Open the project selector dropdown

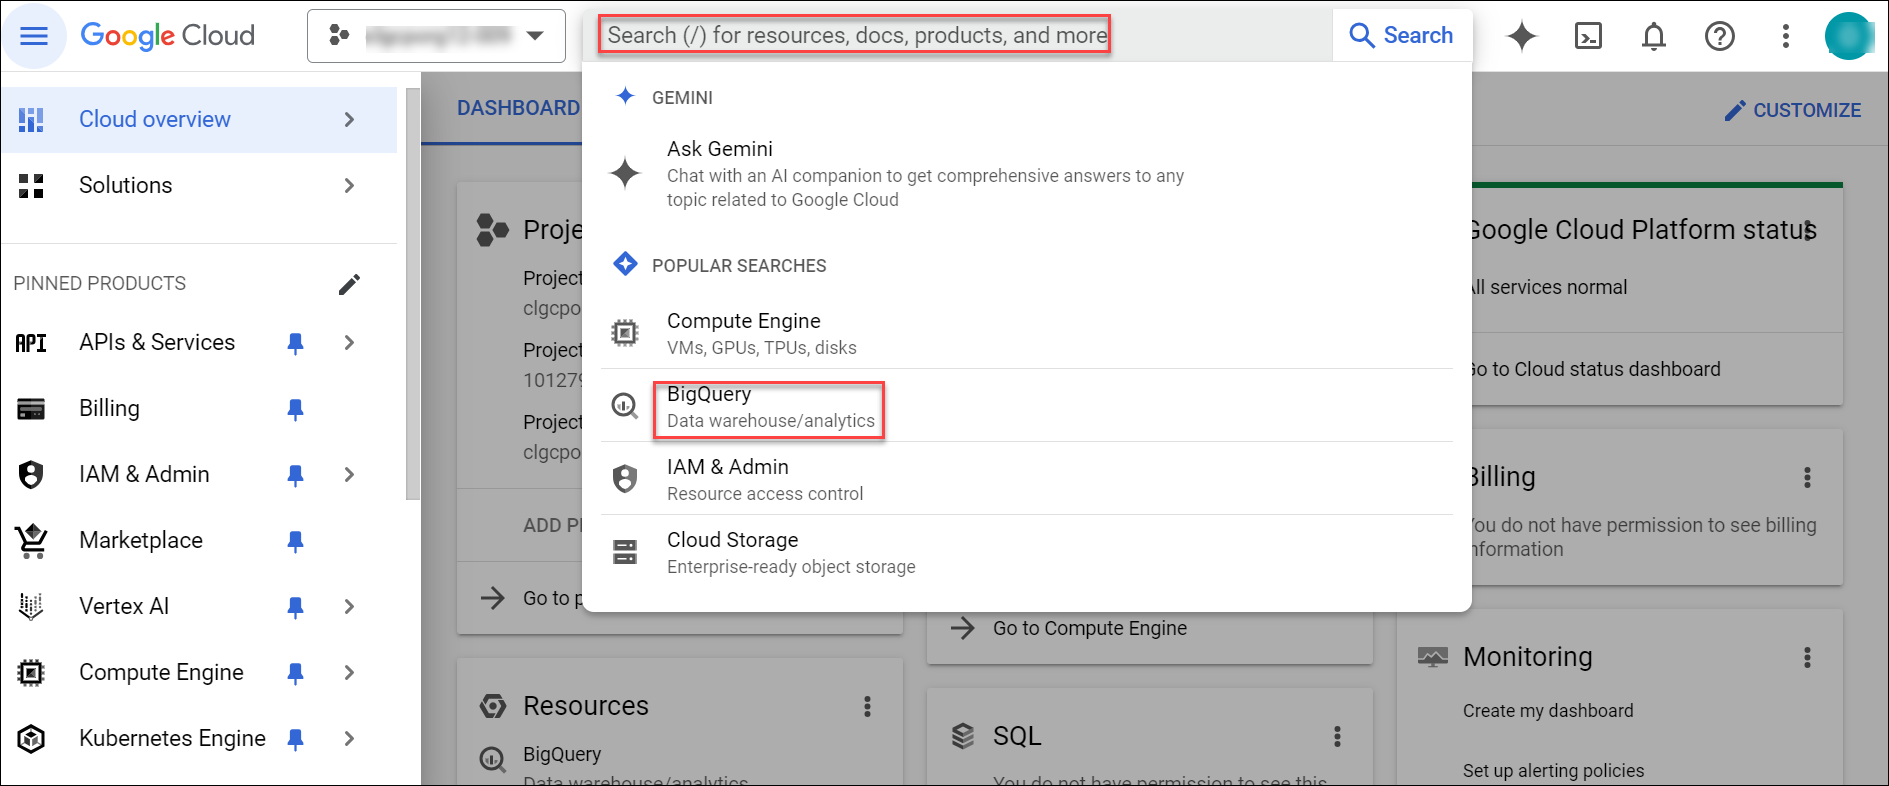coord(436,36)
